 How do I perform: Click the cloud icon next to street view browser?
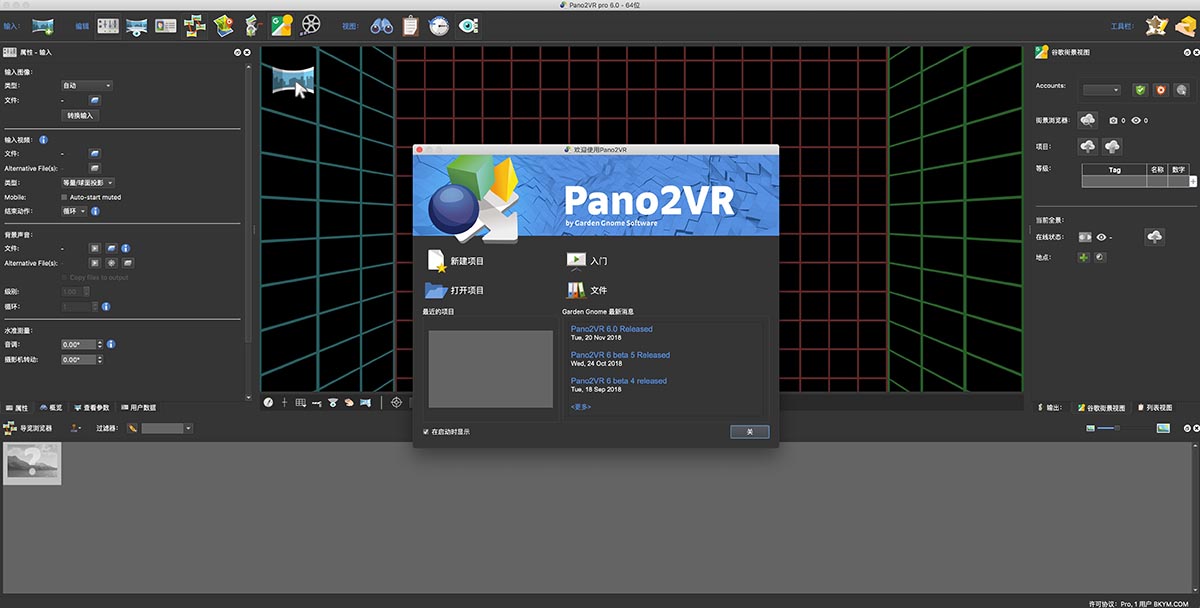click(x=1088, y=120)
